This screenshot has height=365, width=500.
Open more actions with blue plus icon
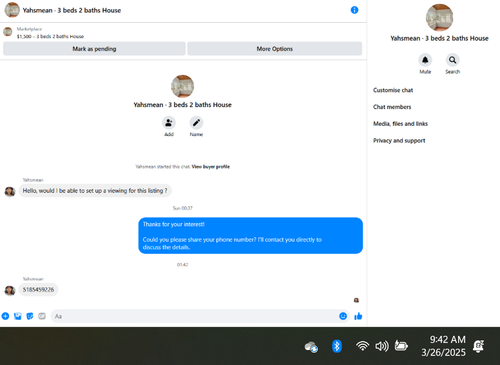(5, 316)
